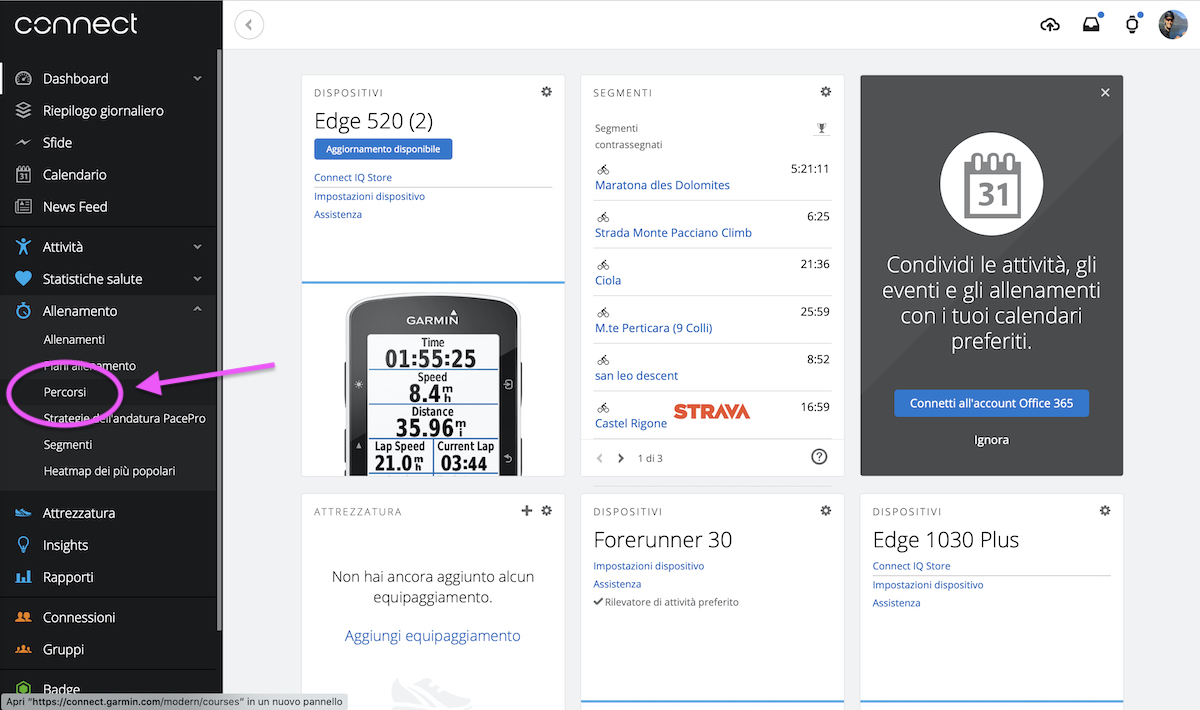Screen dimensions: 1200x710
Task: Click Aggiungi equipaggiamento link
Action: 432,636
